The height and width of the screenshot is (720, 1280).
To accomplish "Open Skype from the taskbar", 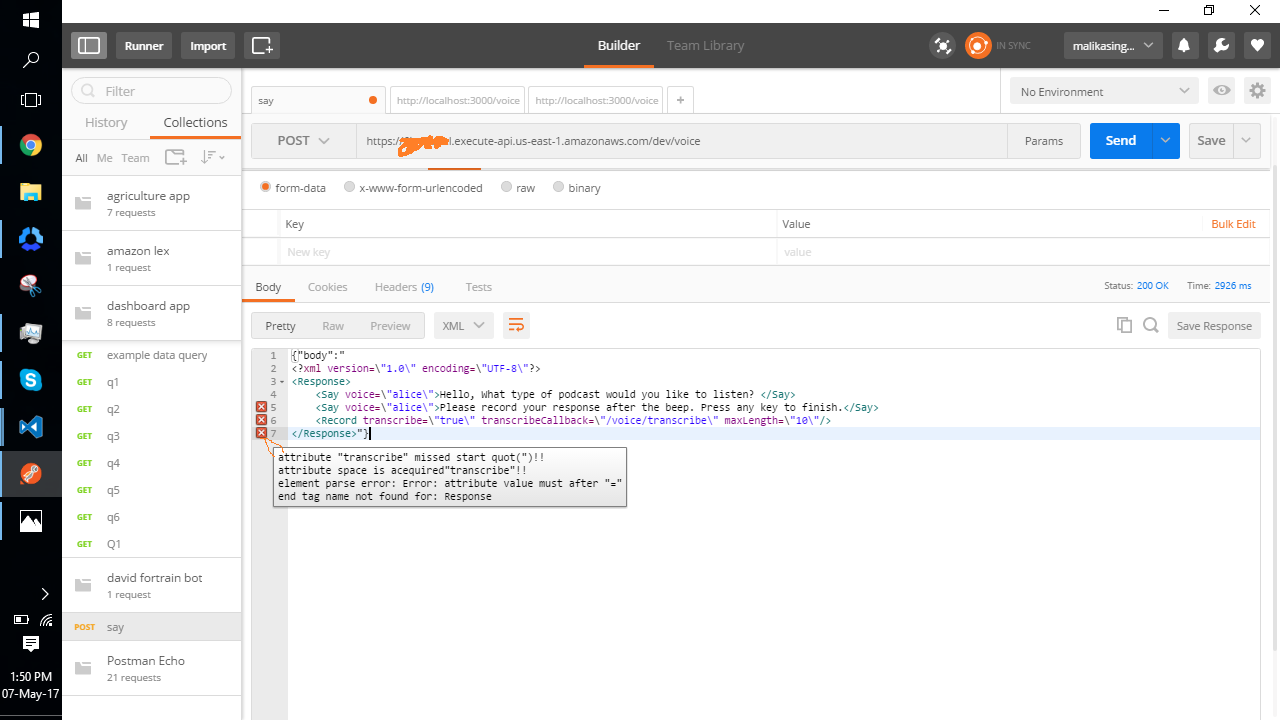I will (31, 380).
